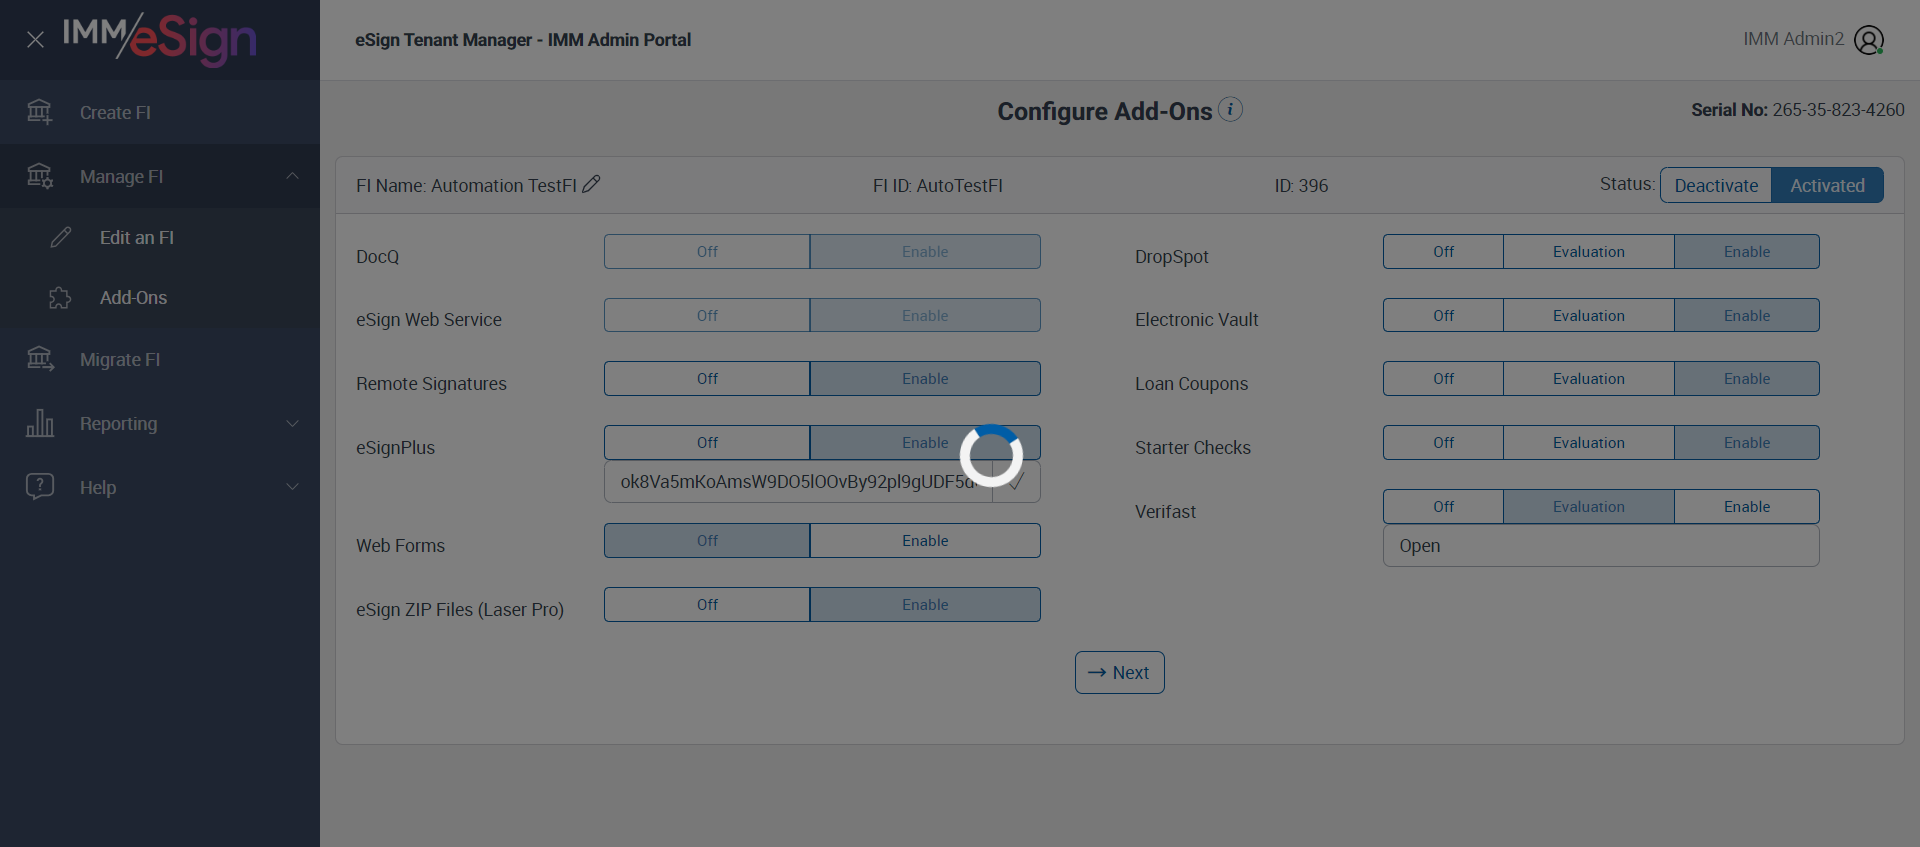Open the Reporting menu item
Screen dimensions: 1920x847
click(x=160, y=423)
